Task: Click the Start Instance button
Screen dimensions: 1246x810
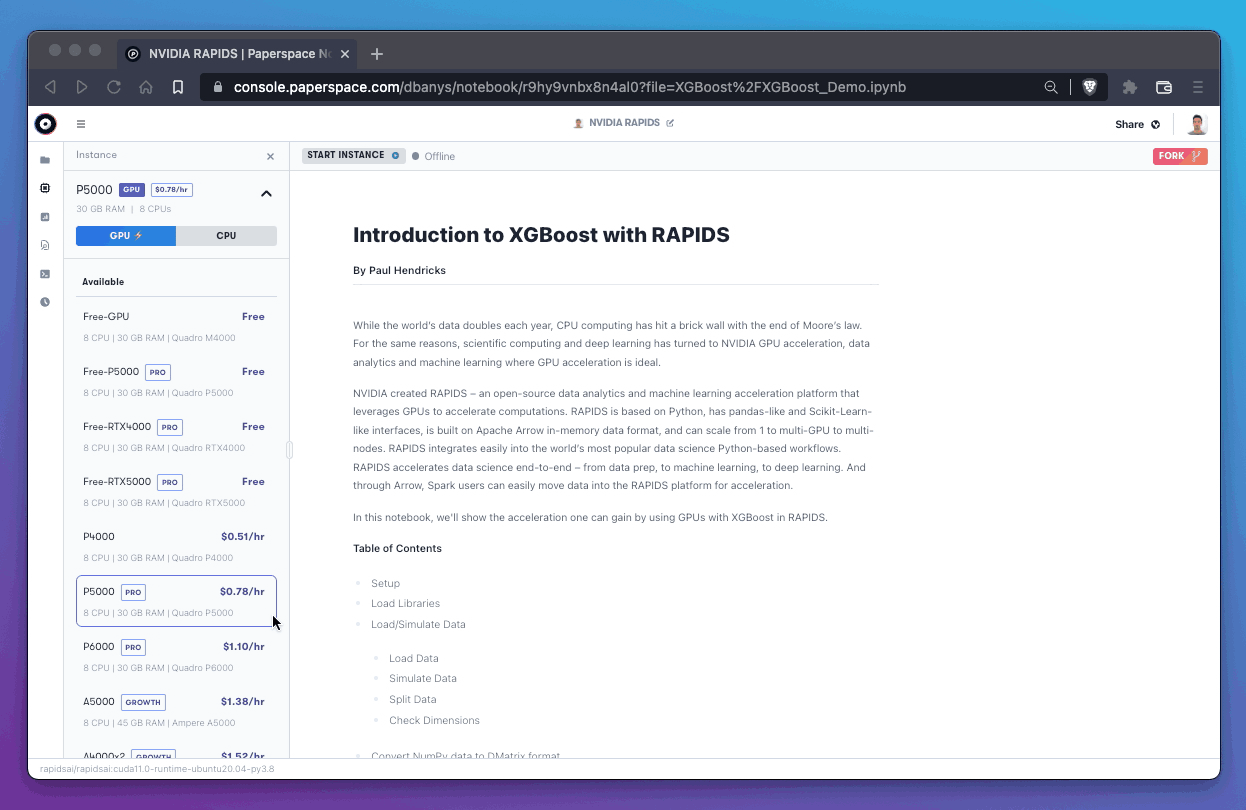Action: 353,155
